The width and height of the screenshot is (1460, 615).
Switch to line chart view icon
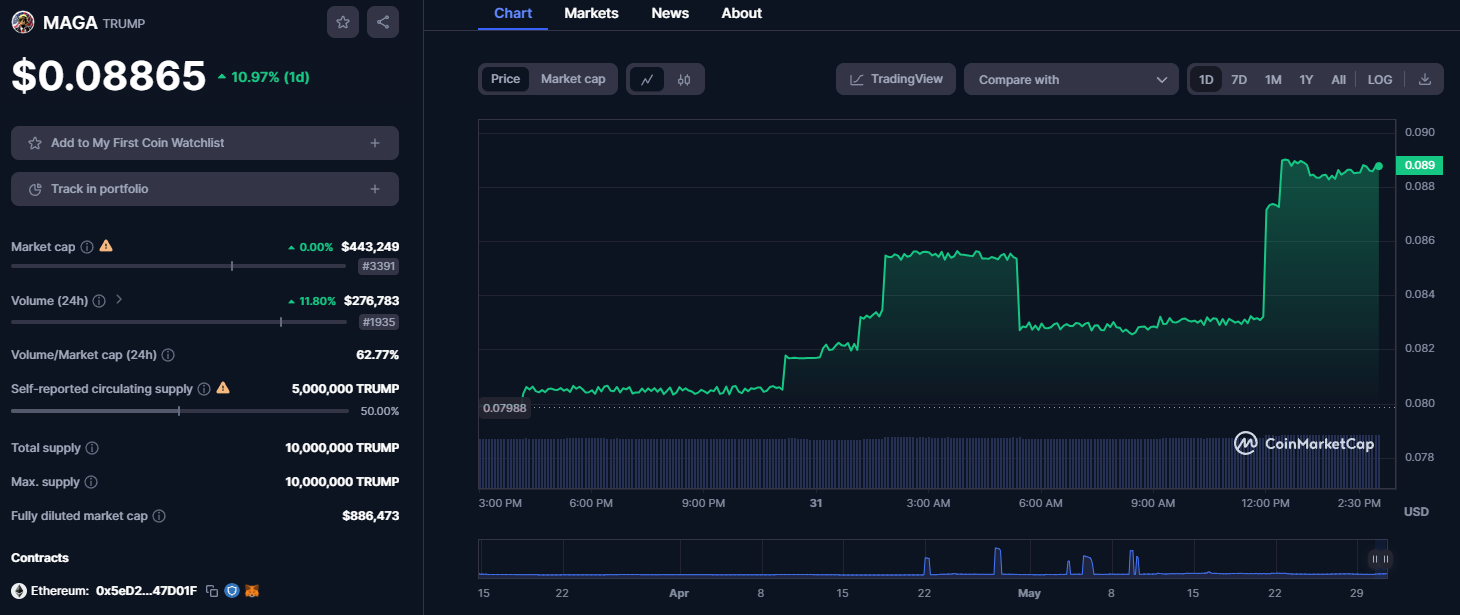(x=647, y=80)
